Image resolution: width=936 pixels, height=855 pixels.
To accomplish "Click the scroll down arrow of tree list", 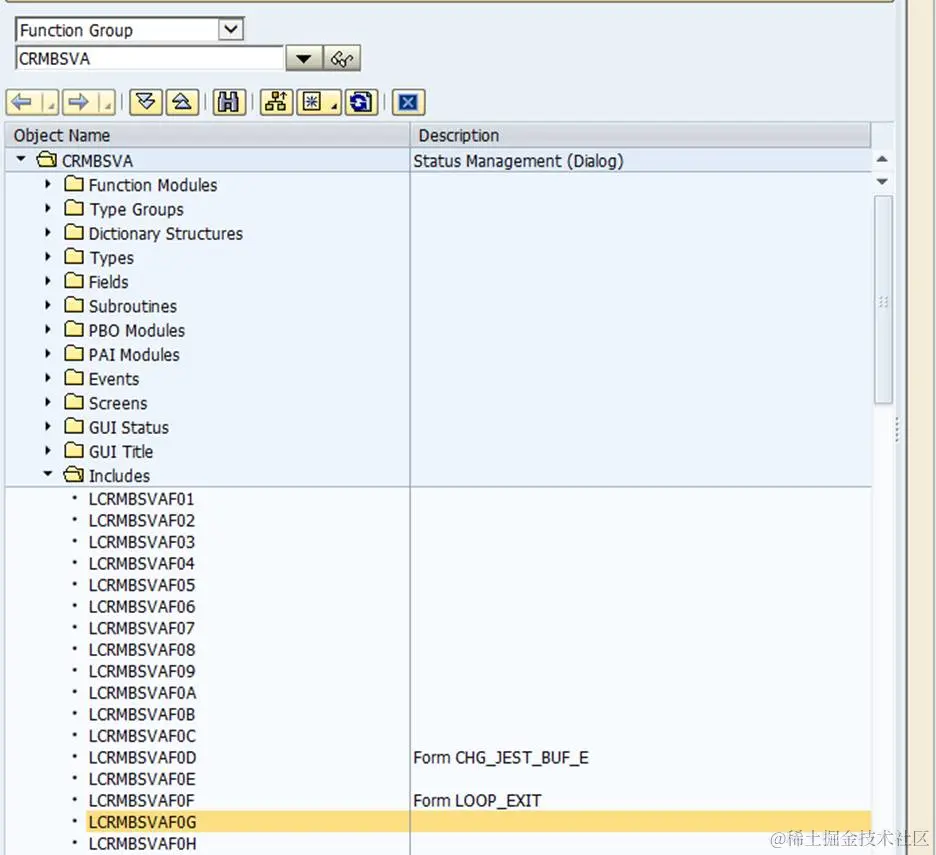I will click(x=882, y=181).
